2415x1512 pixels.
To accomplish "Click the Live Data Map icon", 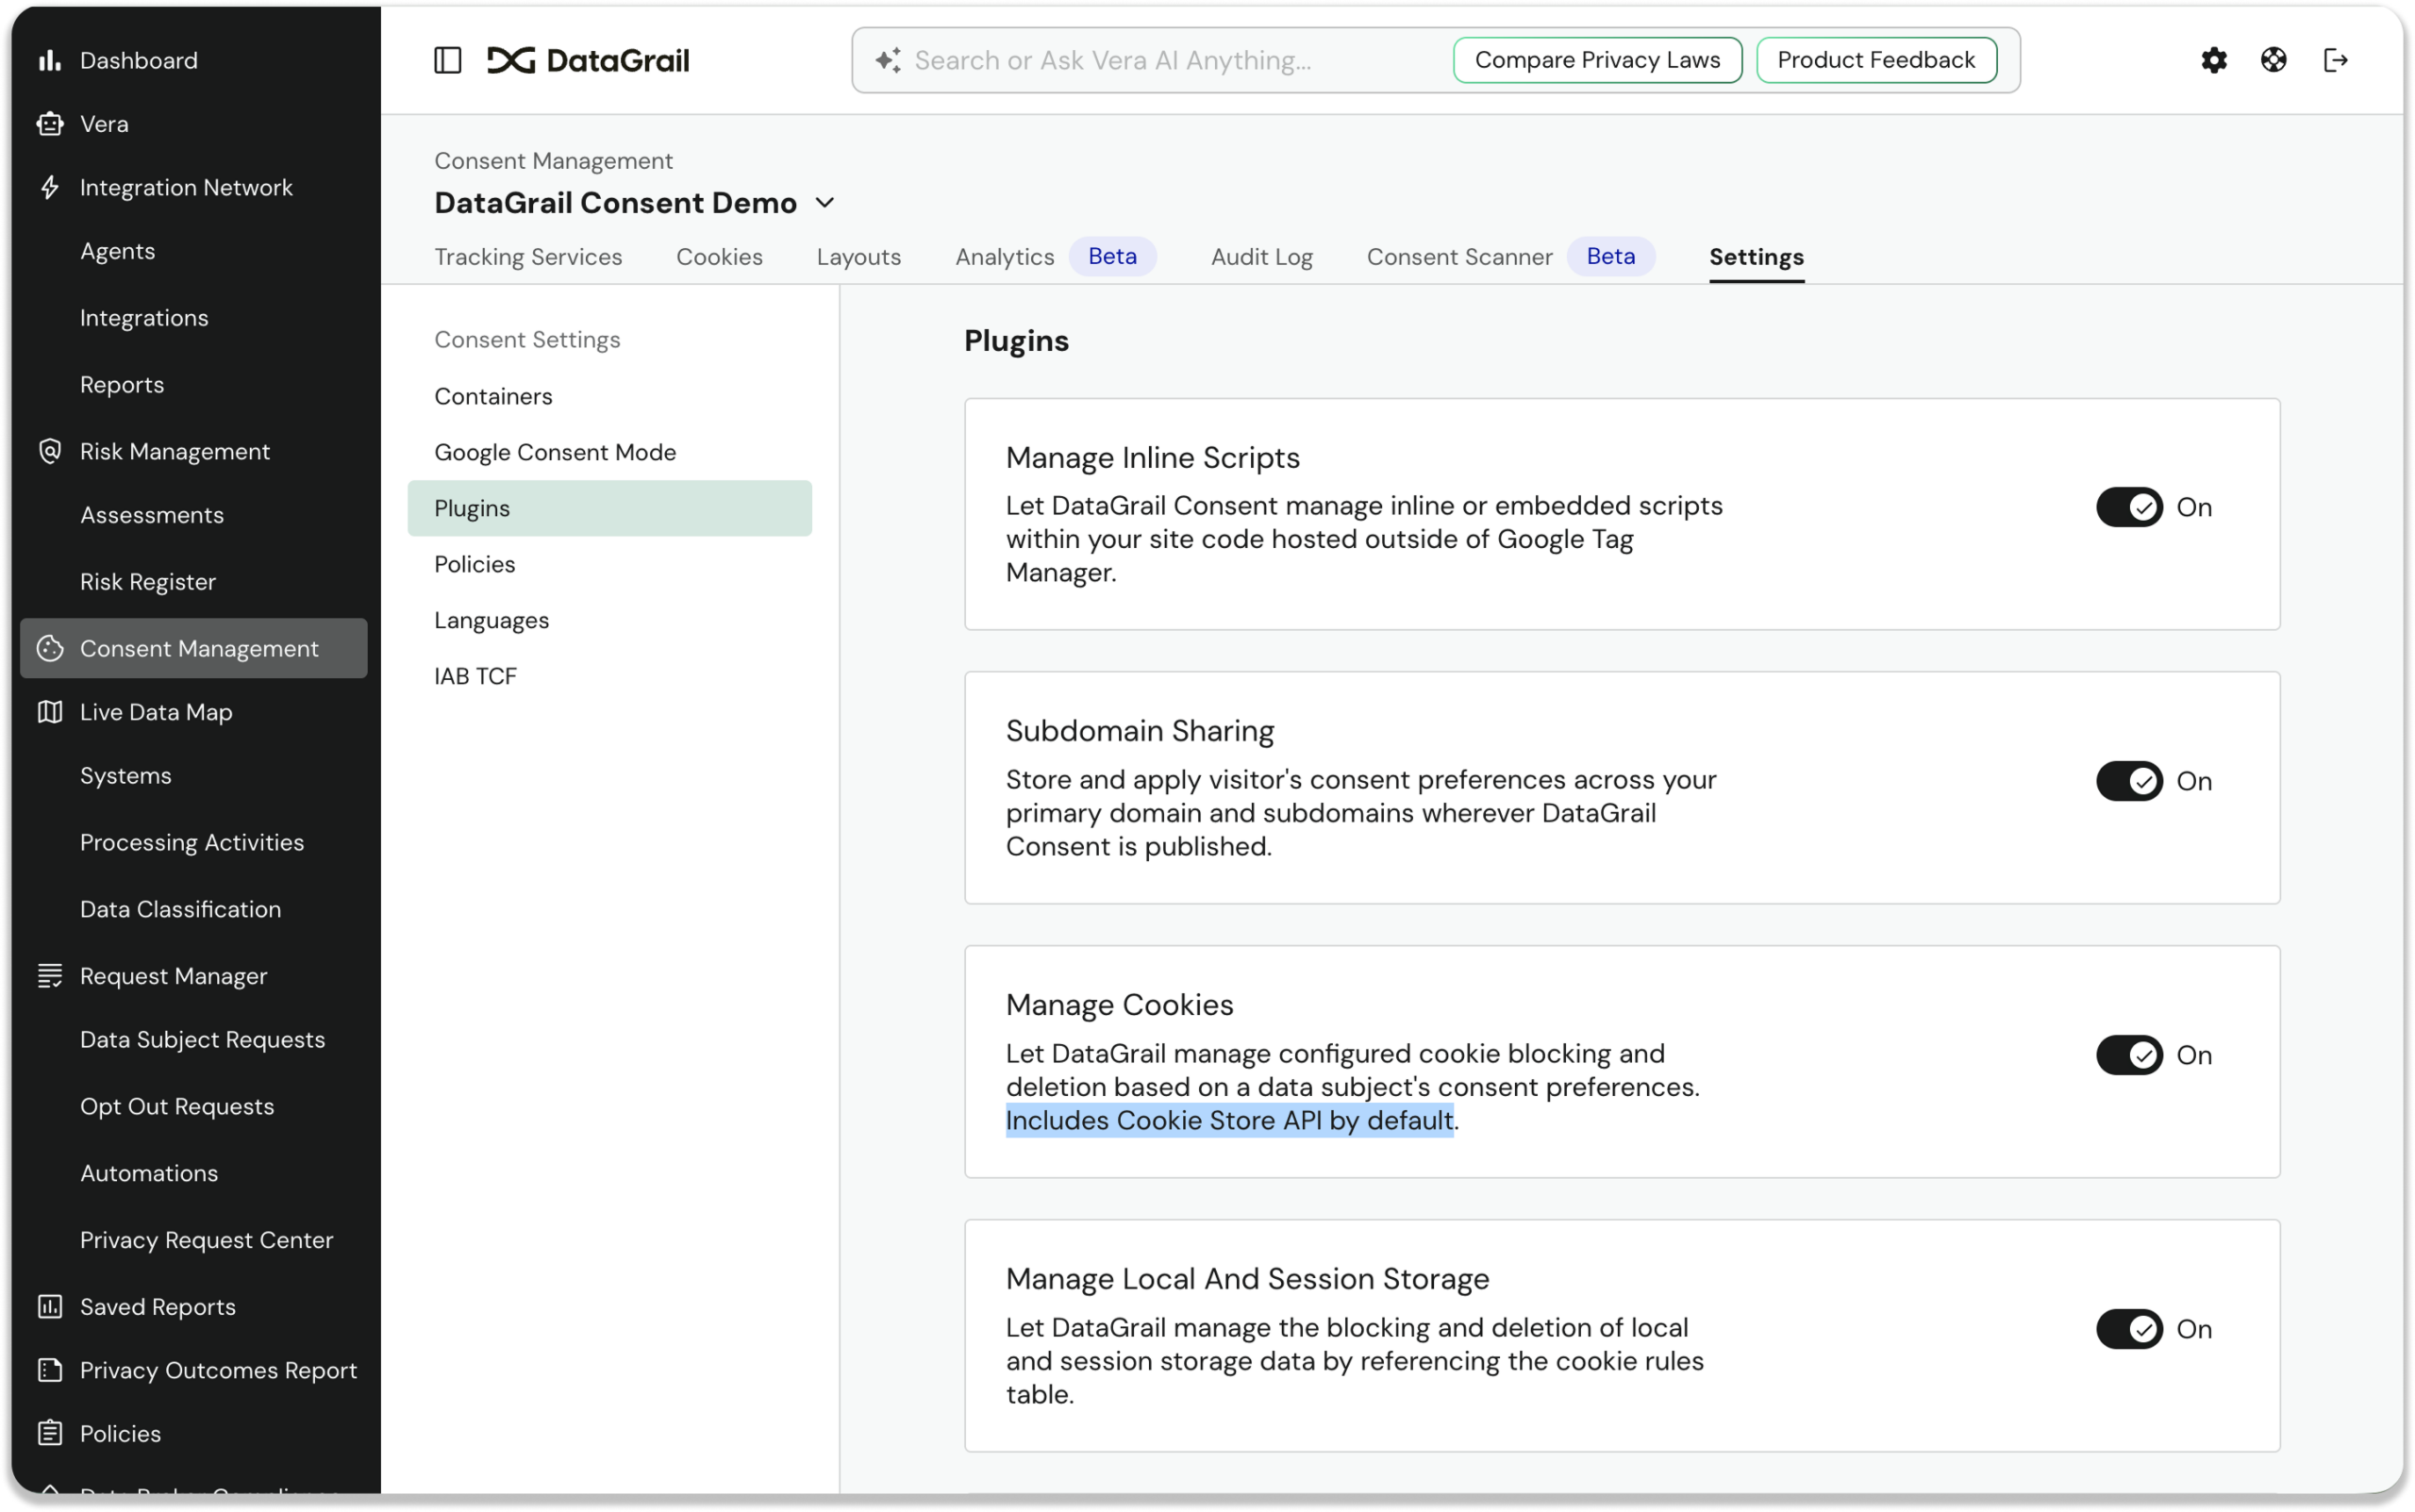I will 49,712.
